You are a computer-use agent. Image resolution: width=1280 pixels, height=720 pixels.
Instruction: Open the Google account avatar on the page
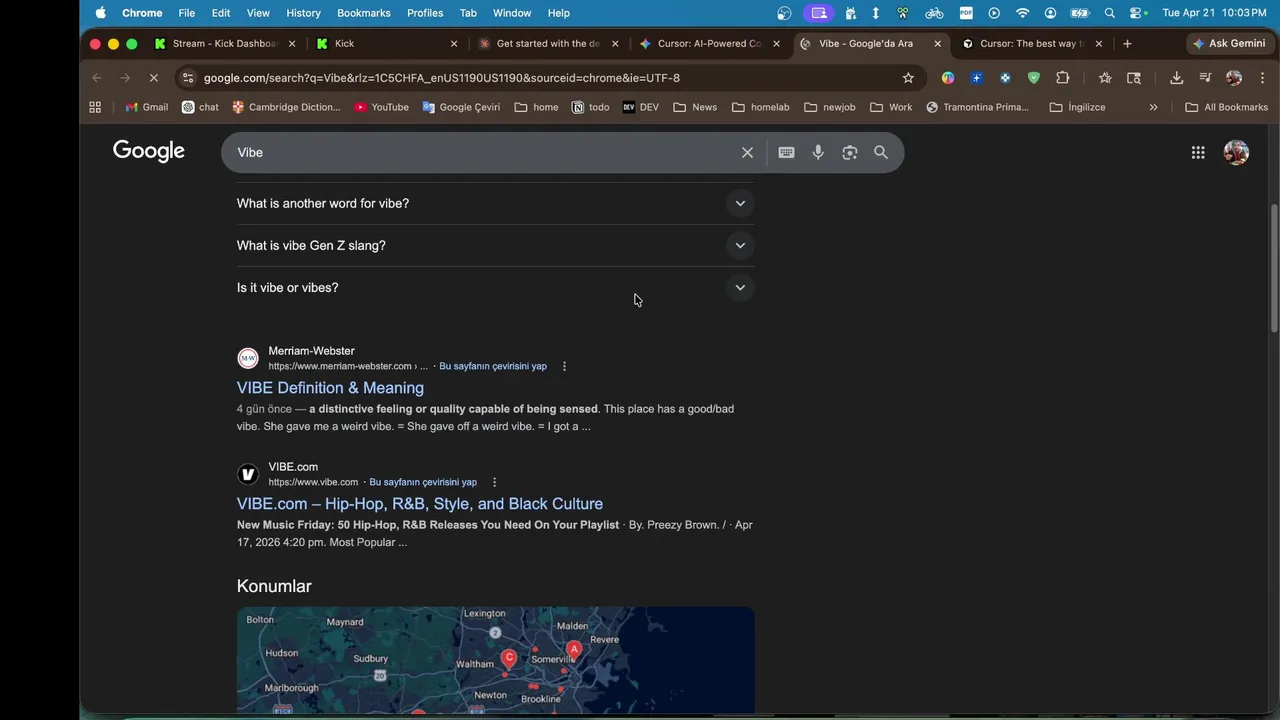coord(1236,152)
